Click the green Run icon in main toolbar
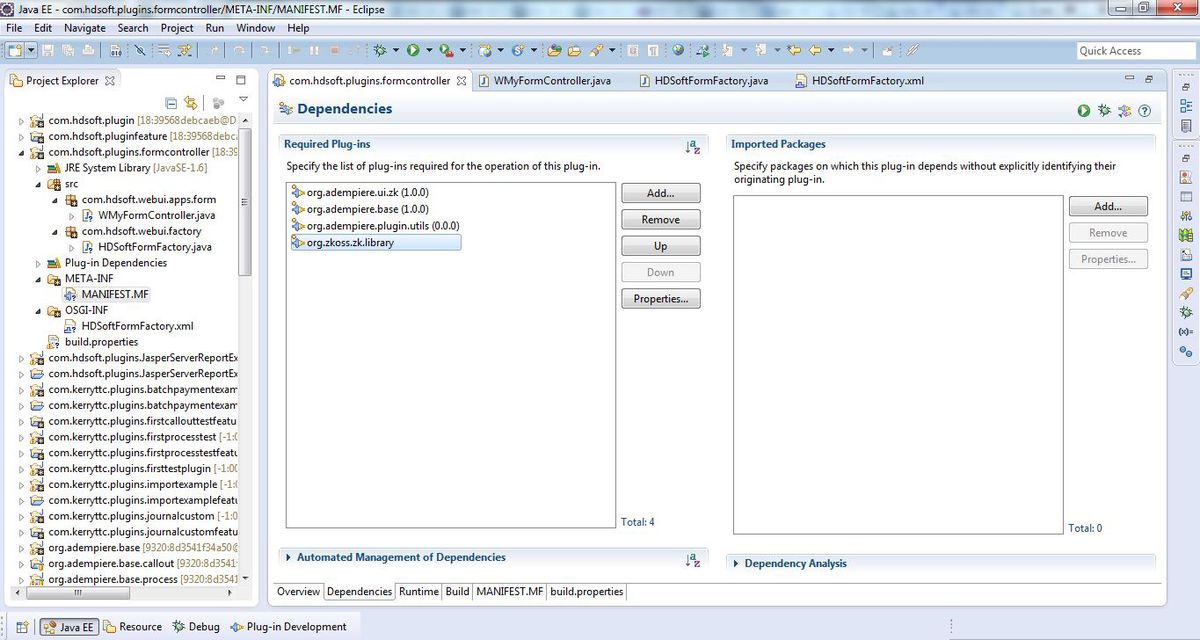This screenshot has height=640, width=1200. pos(413,50)
